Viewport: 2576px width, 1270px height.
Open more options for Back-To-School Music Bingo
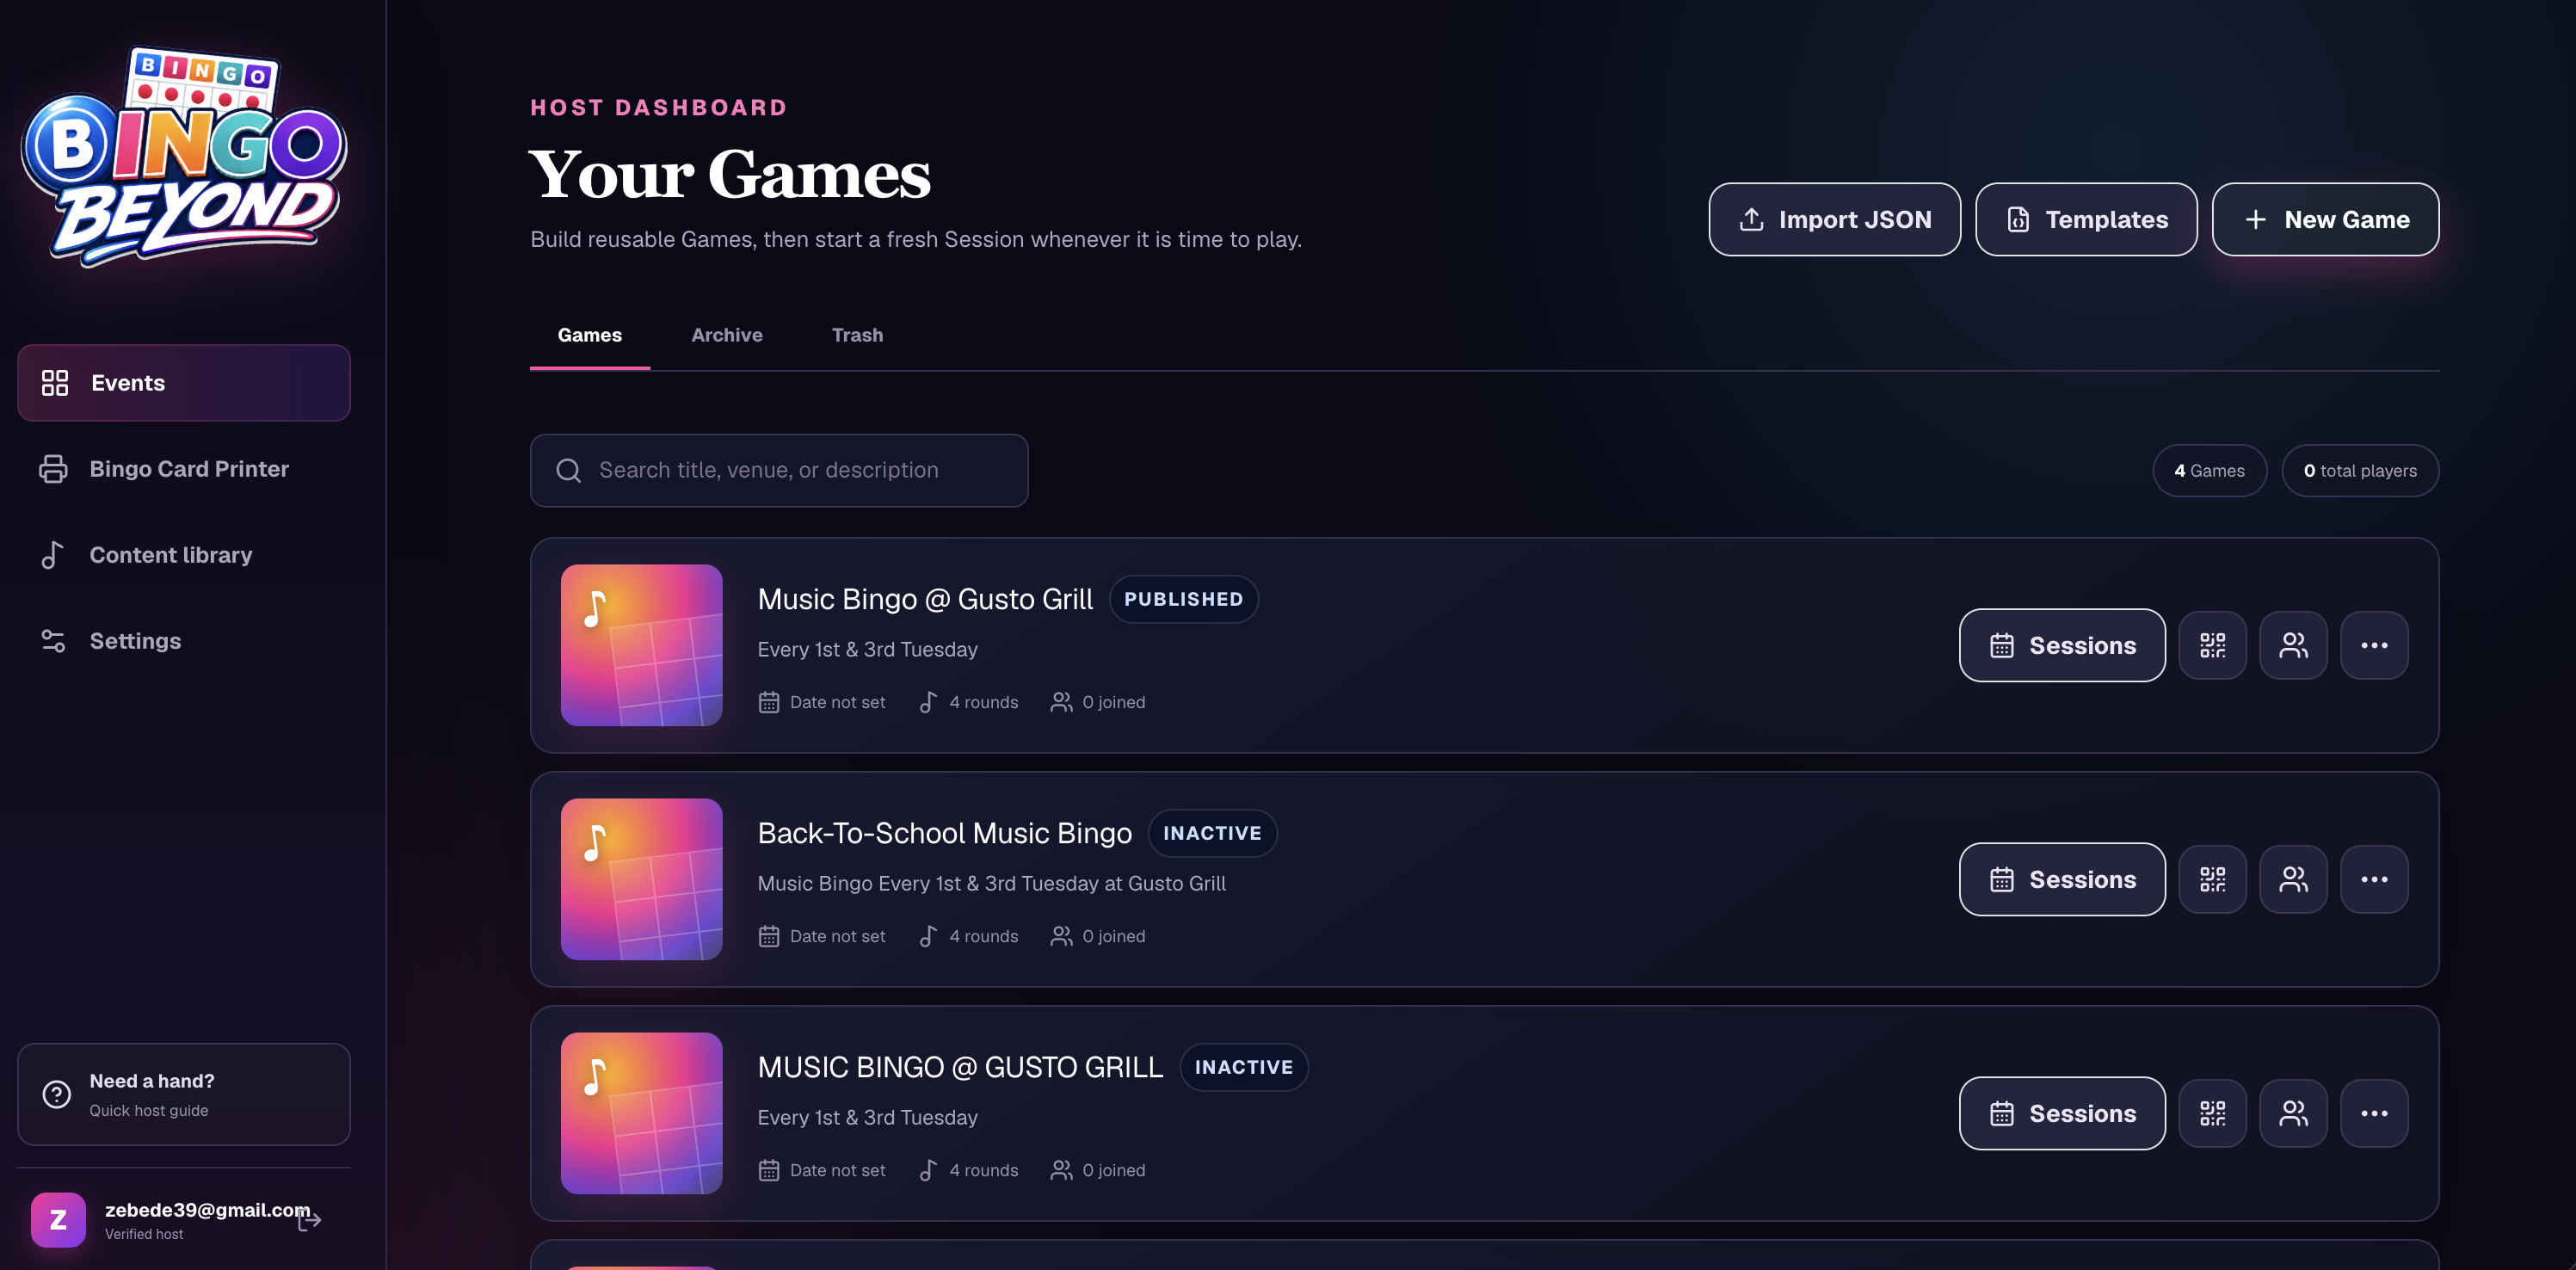point(2374,879)
